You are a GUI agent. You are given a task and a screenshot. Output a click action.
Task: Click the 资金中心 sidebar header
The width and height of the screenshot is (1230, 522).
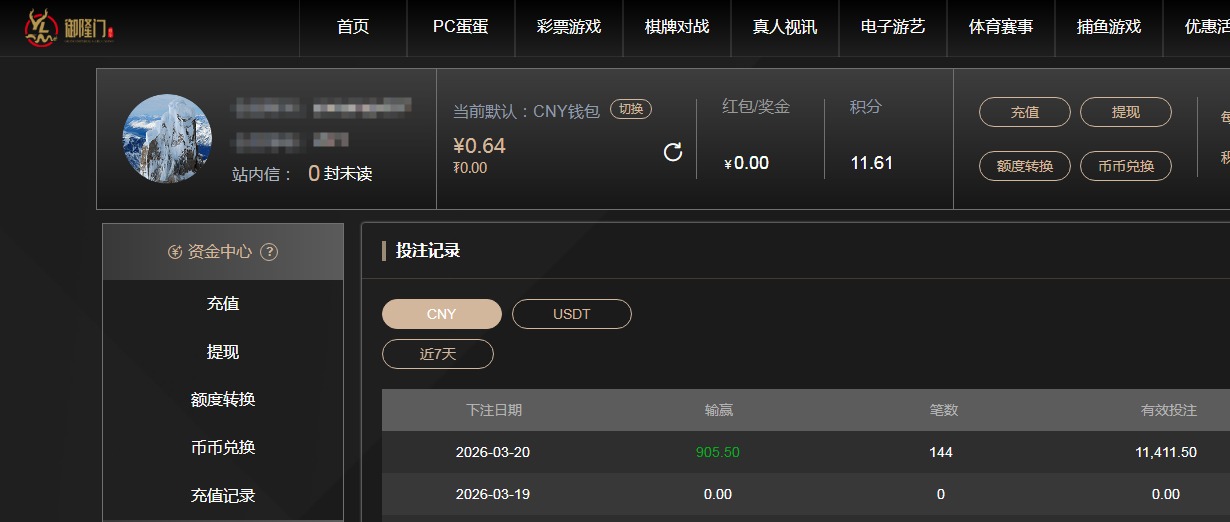click(x=223, y=252)
